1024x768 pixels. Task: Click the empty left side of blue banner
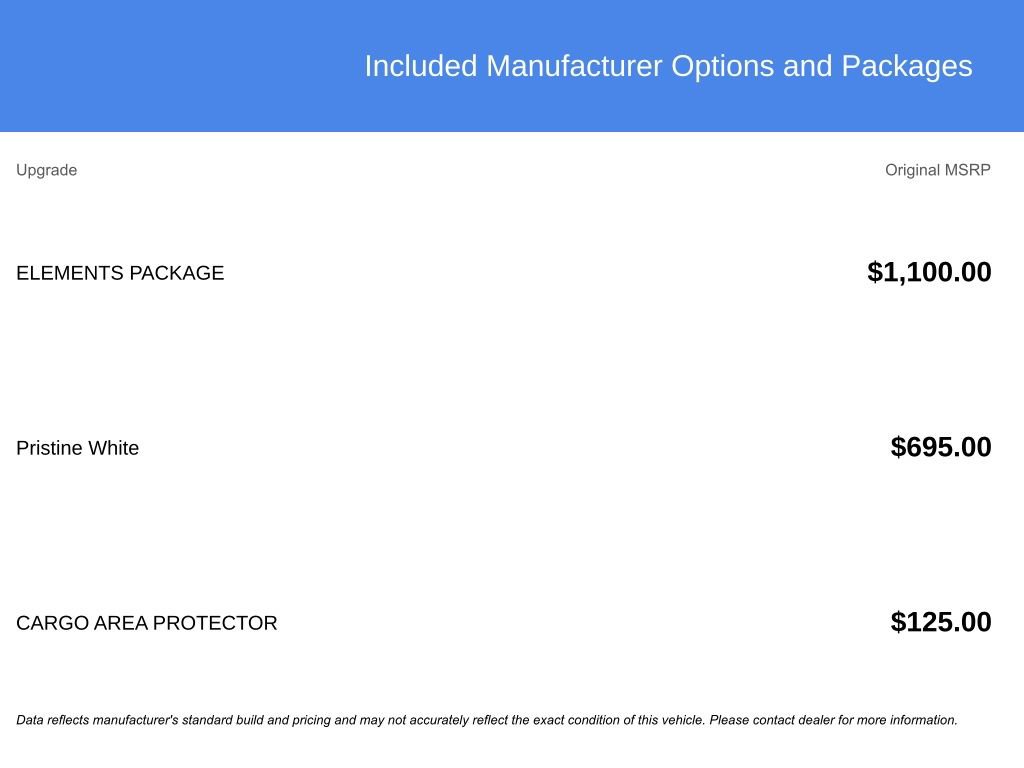[x=150, y=66]
